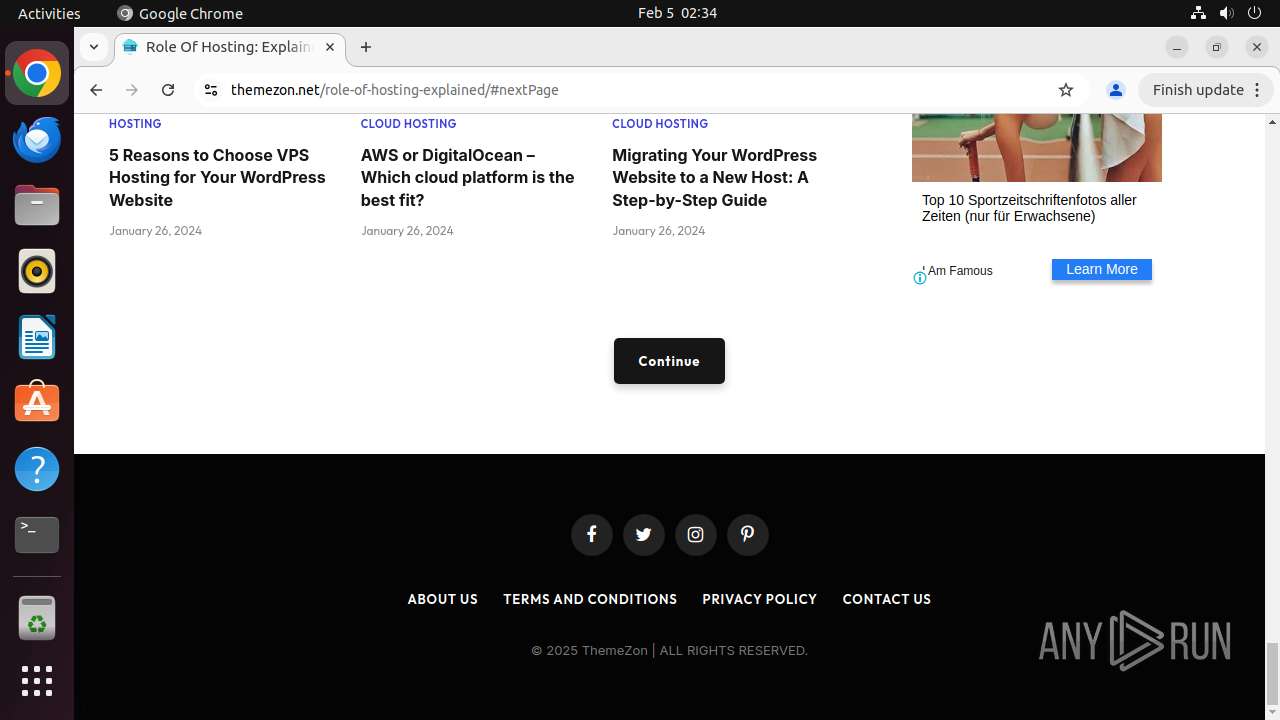Open LibreOffice Writer from the dock

[x=37, y=338]
